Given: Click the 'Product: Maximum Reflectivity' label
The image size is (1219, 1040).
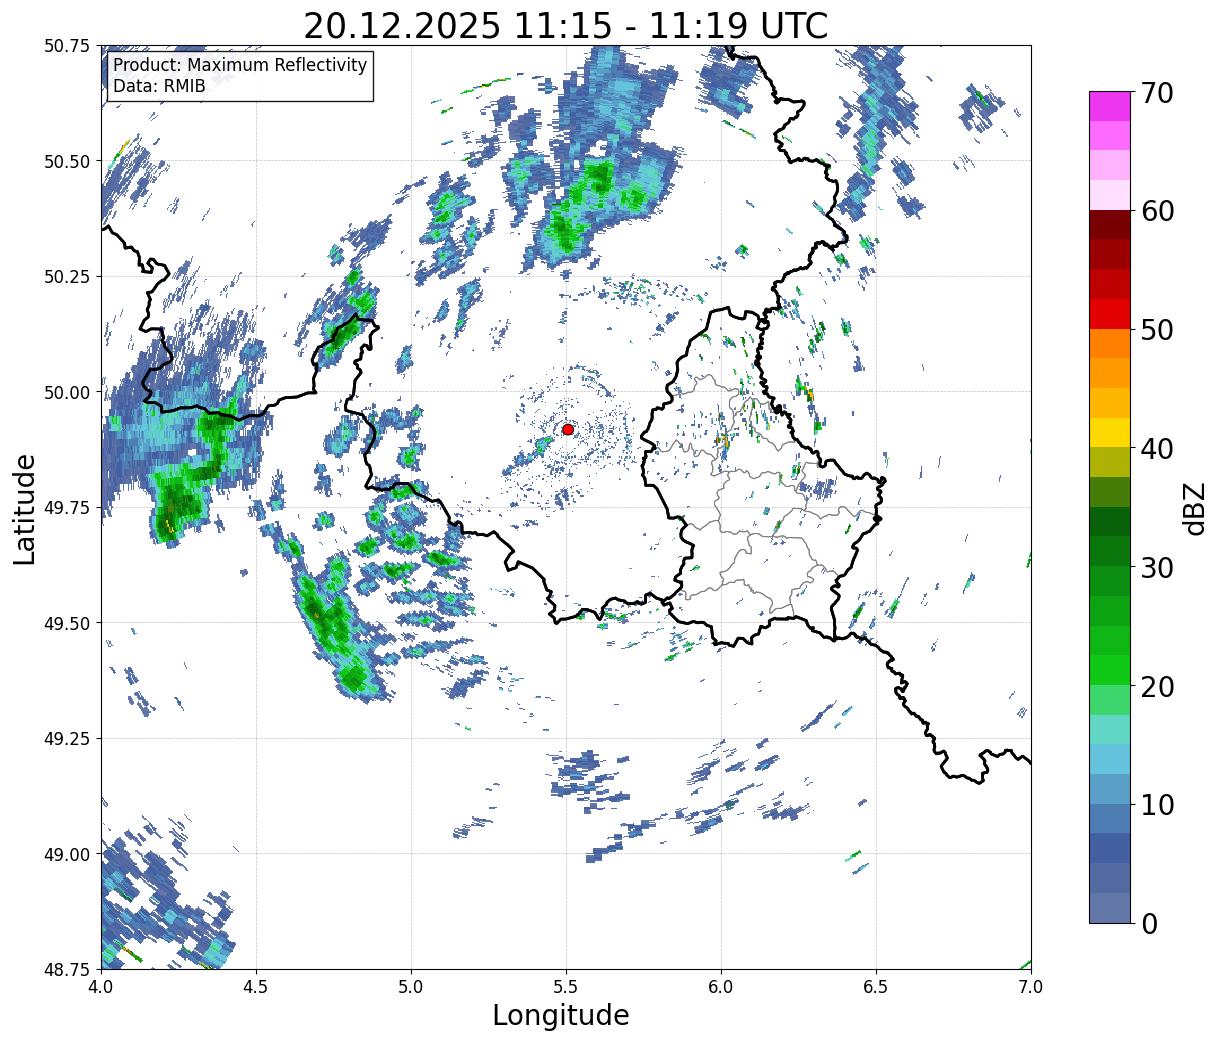Looking at the screenshot, I should [x=240, y=65].
